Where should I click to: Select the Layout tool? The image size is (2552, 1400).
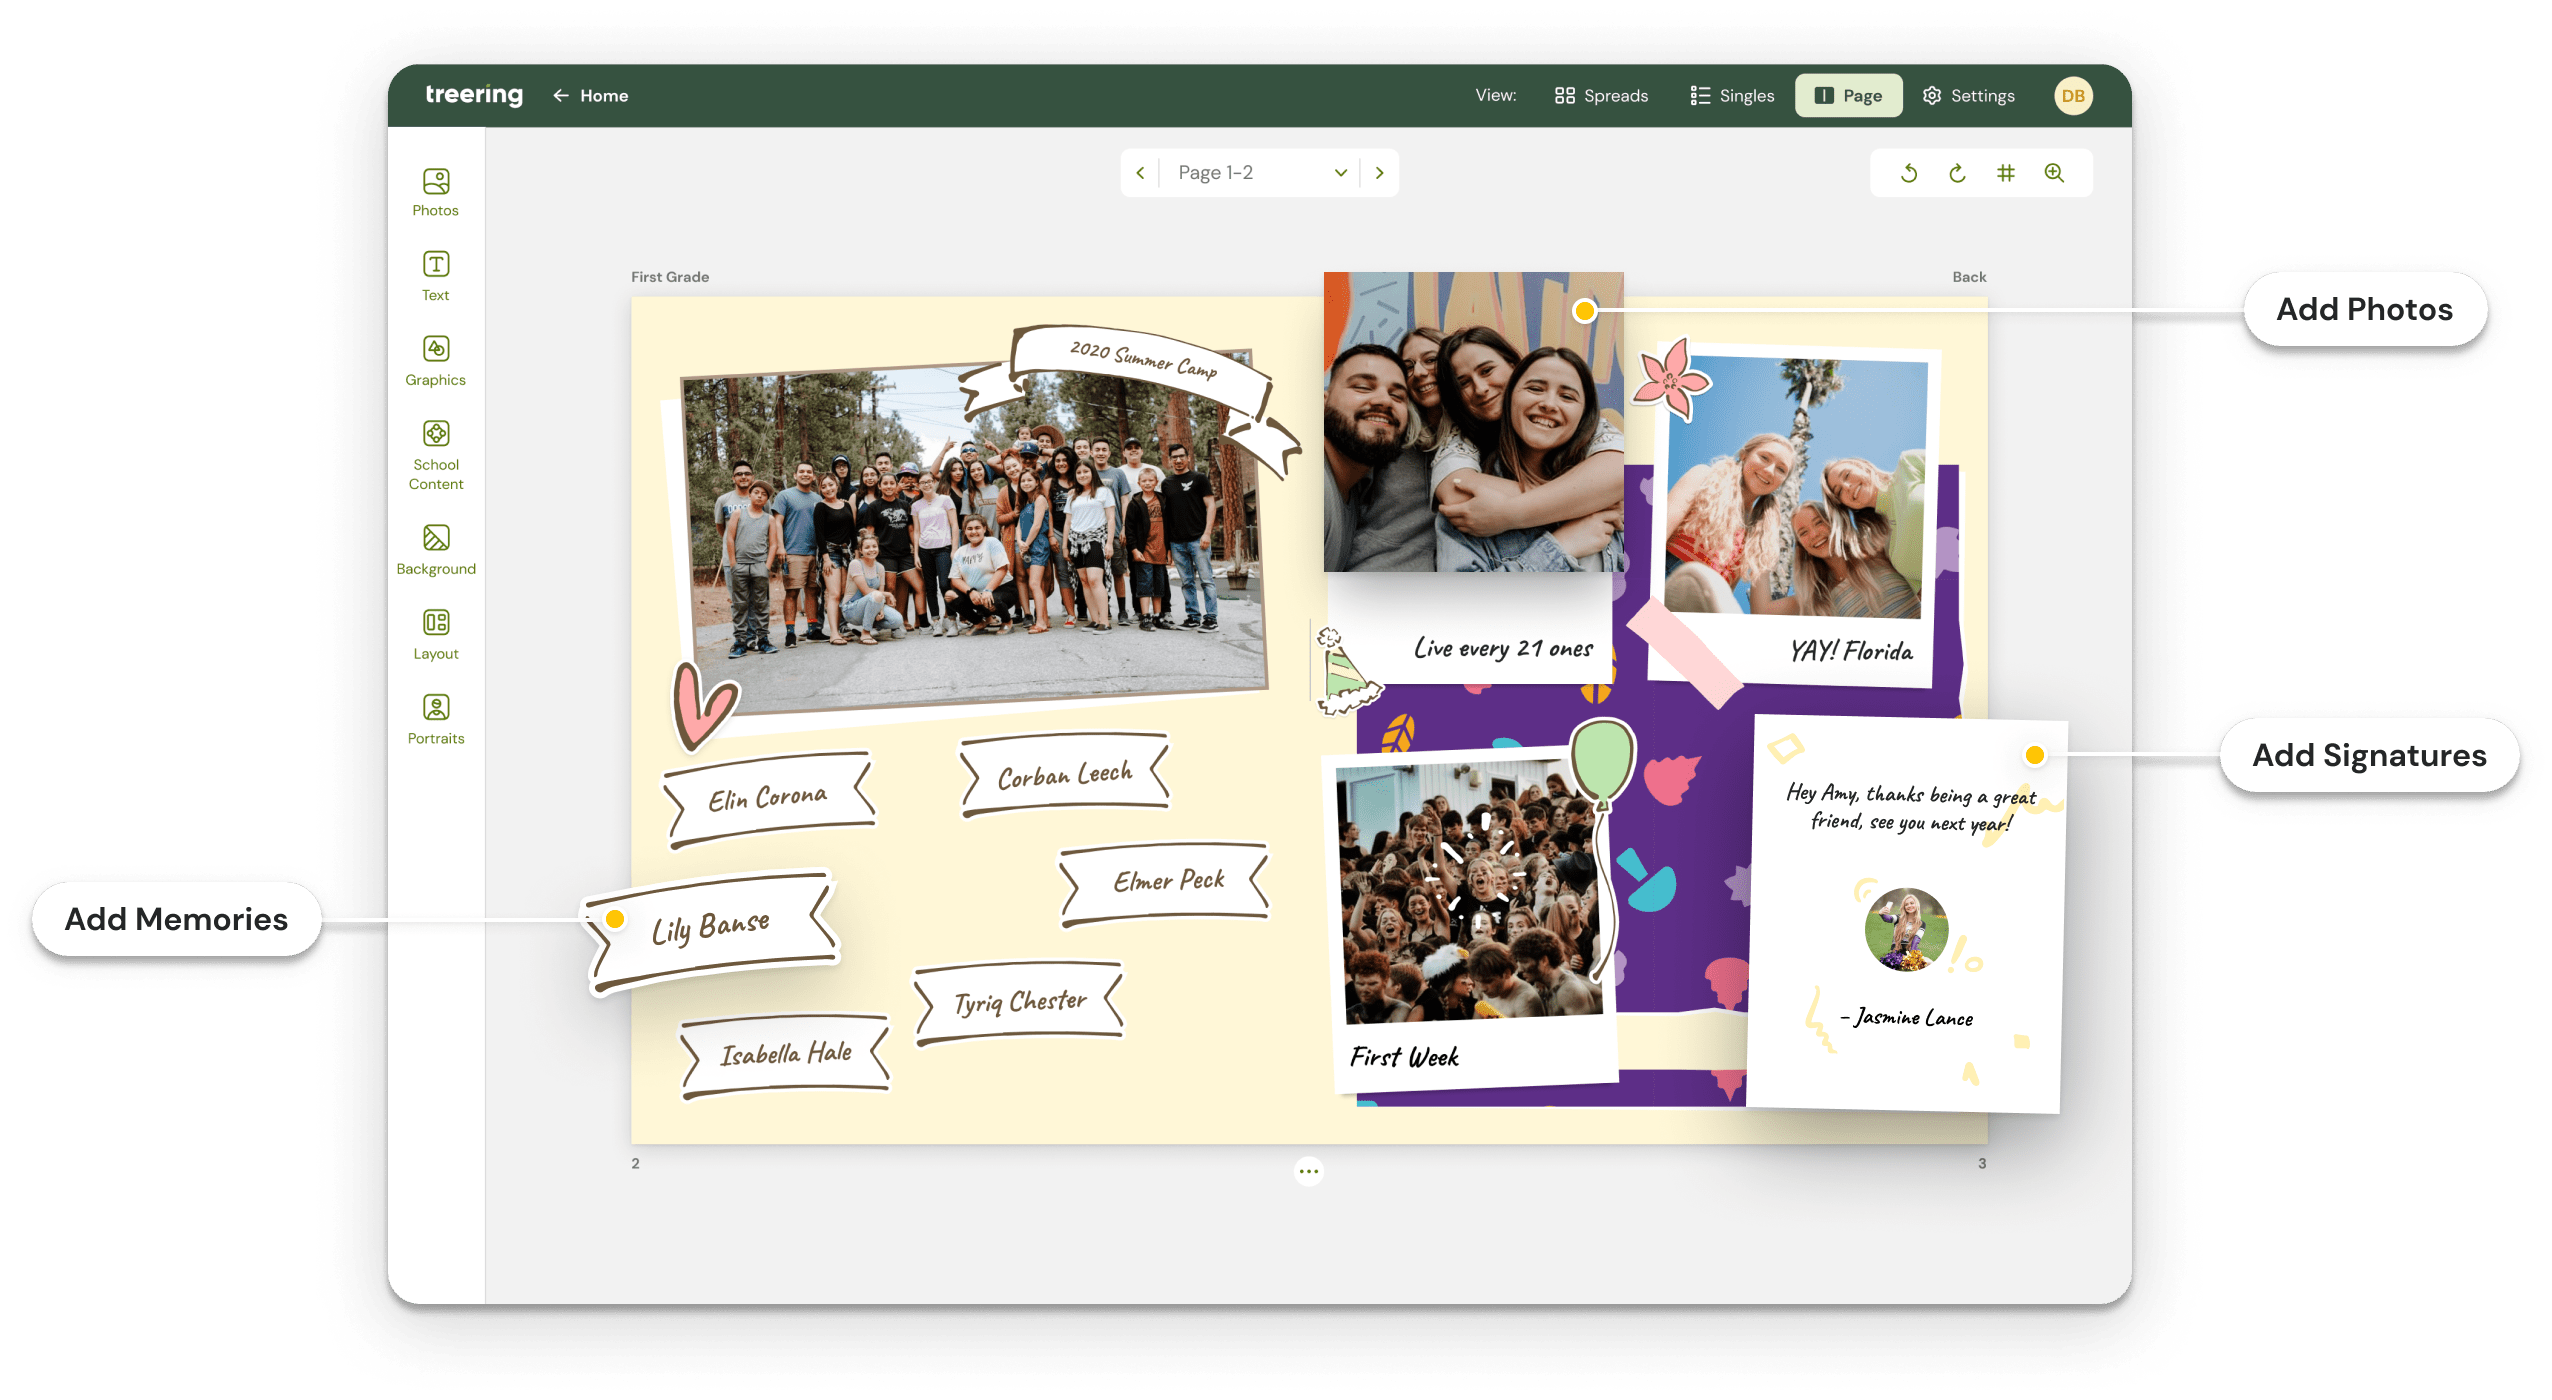436,634
